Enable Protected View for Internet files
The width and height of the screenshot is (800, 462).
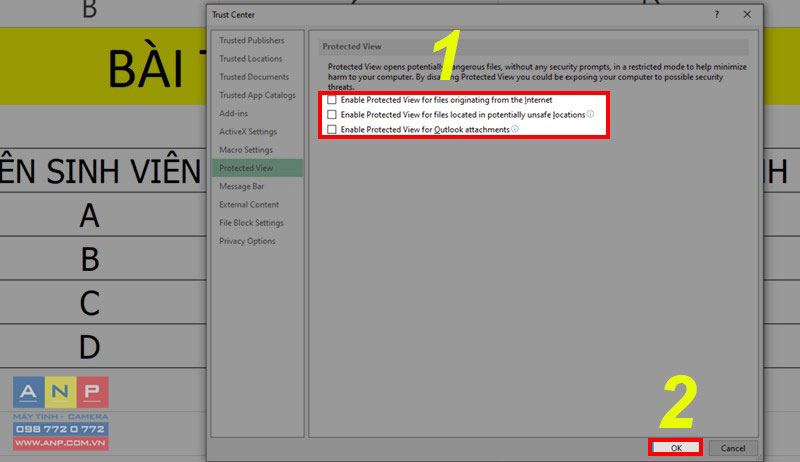332,100
